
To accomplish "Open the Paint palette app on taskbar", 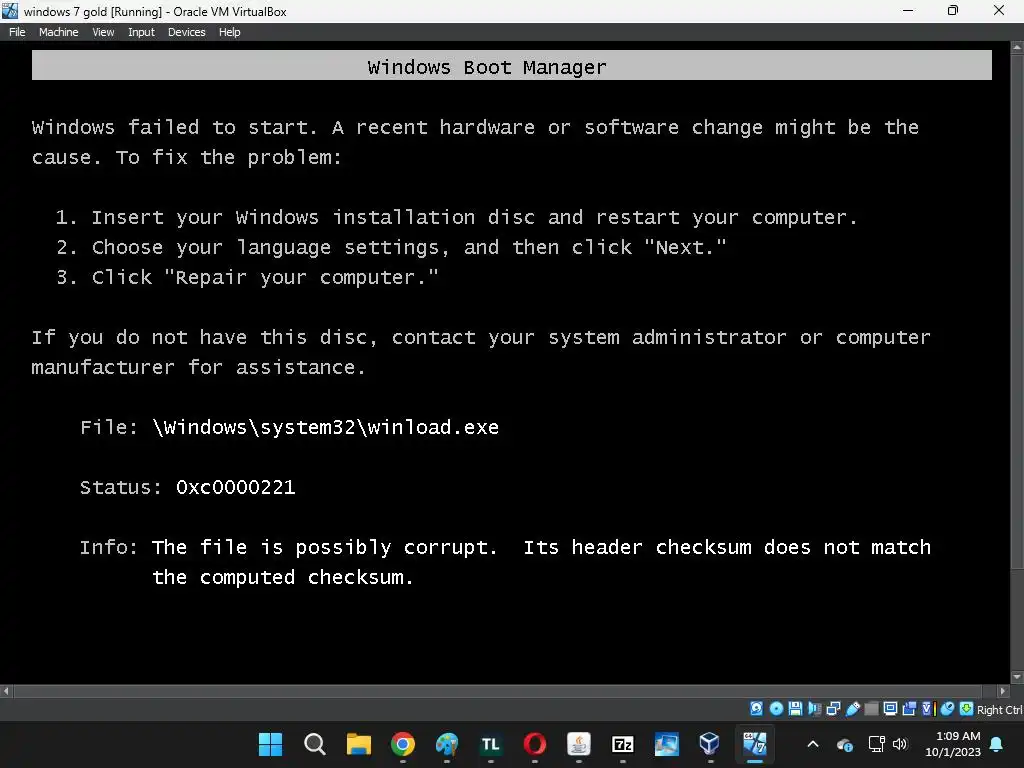I will tap(447, 743).
